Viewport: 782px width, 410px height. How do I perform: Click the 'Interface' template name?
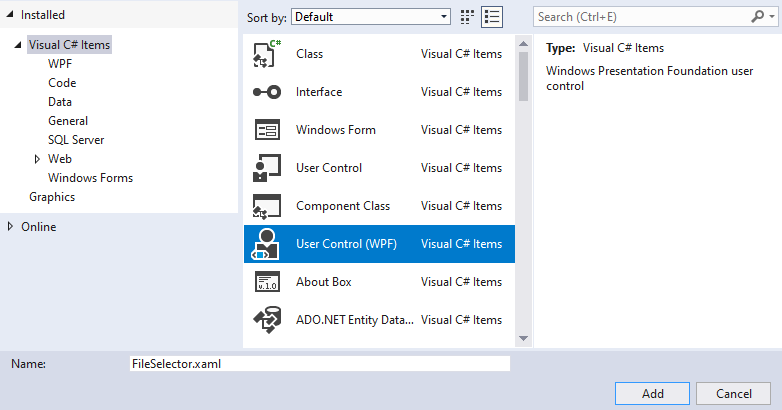pos(319,92)
